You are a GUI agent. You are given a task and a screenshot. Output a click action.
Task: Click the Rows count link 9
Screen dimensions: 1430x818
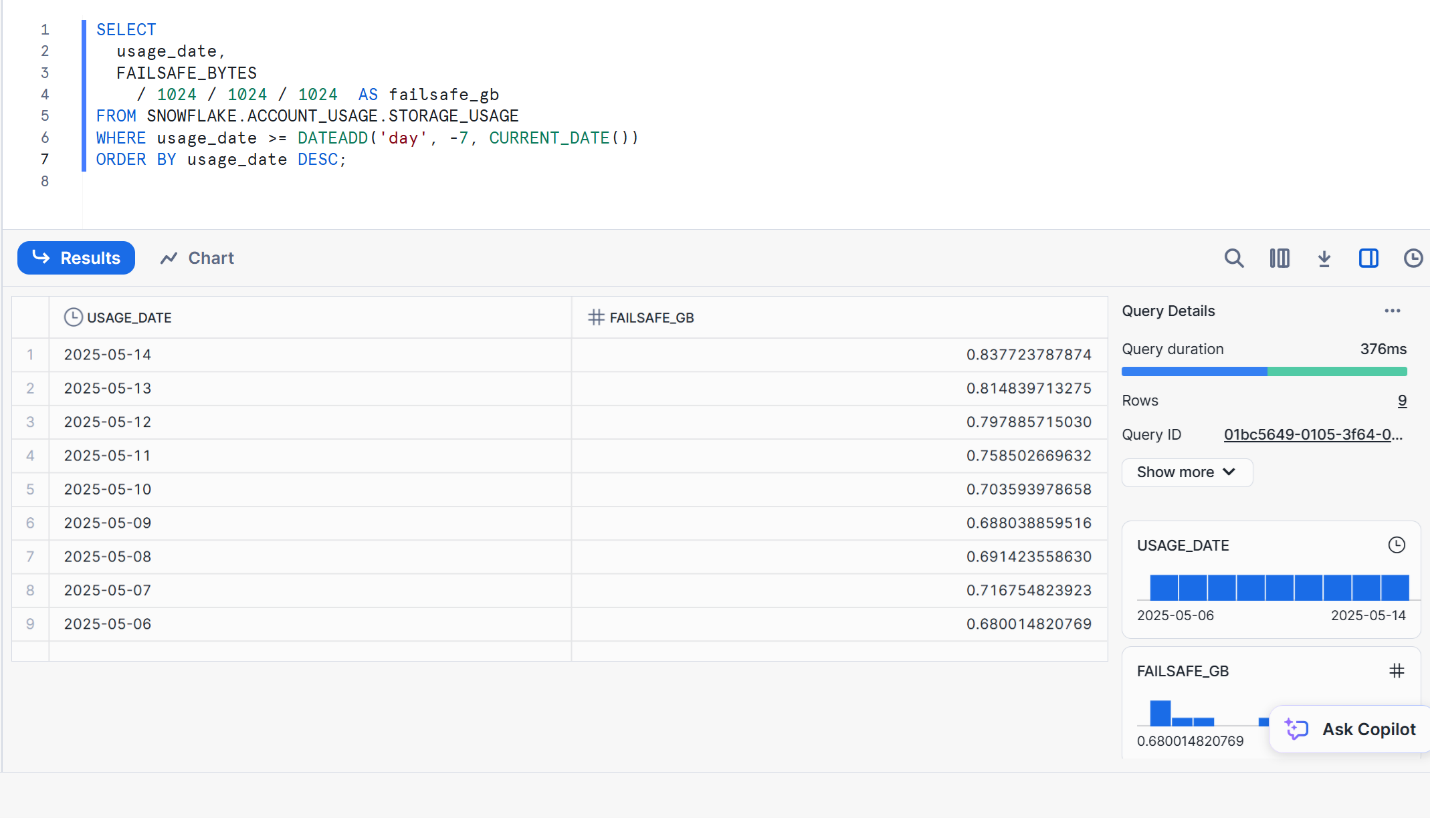pyautogui.click(x=1402, y=401)
